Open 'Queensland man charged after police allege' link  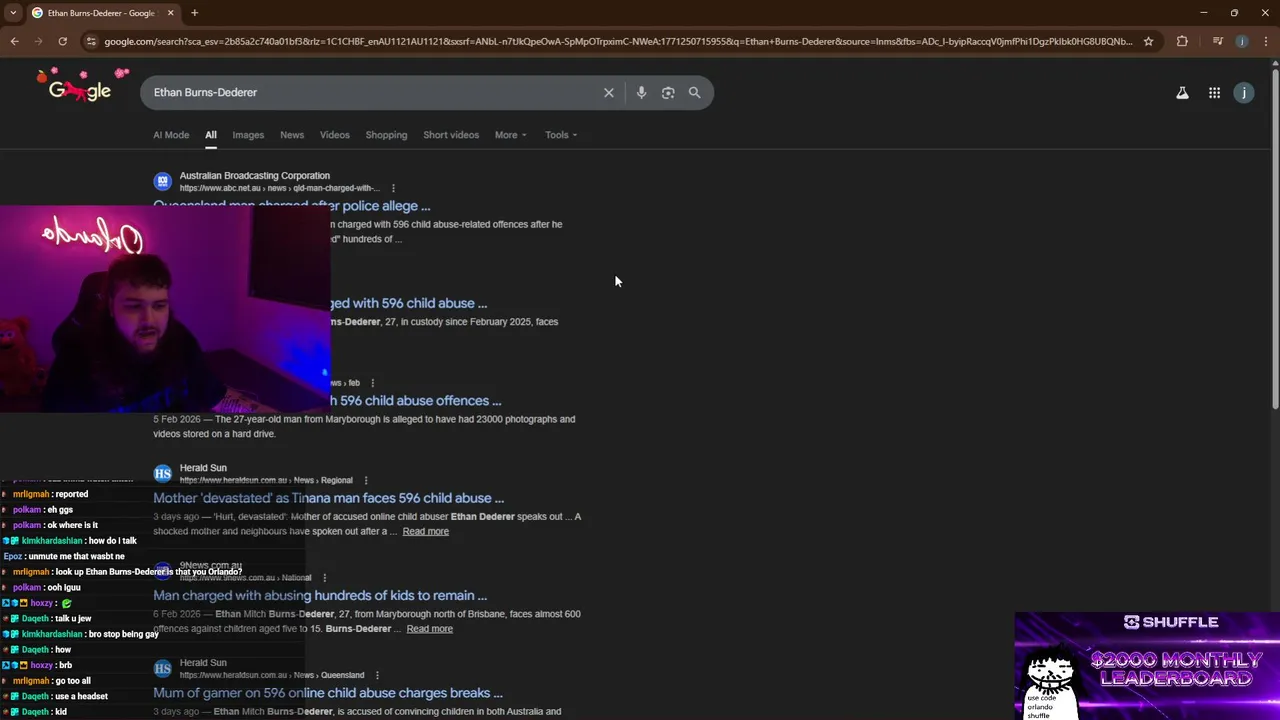click(292, 206)
